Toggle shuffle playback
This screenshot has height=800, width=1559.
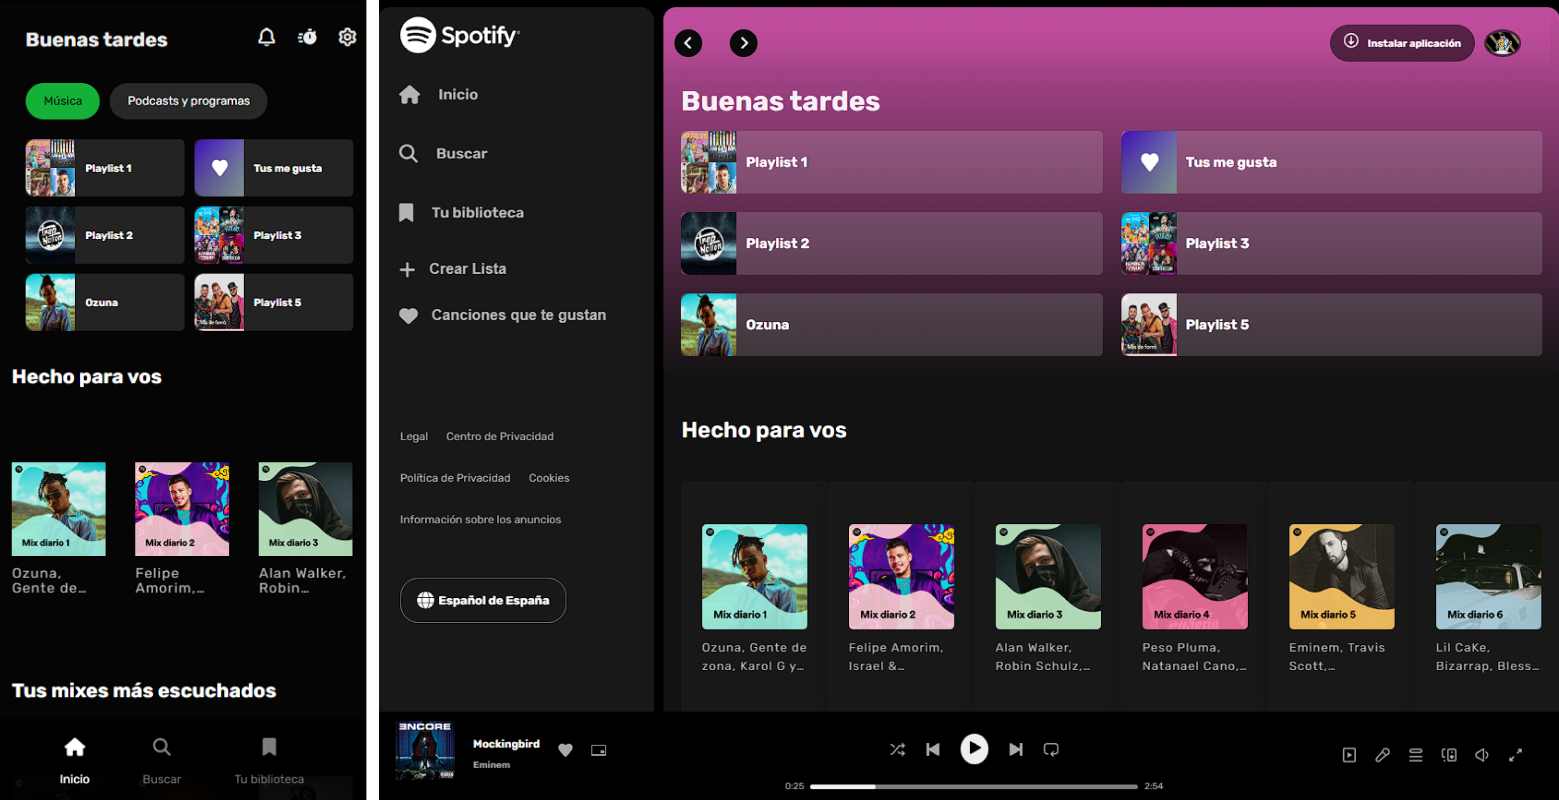[897, 749]
